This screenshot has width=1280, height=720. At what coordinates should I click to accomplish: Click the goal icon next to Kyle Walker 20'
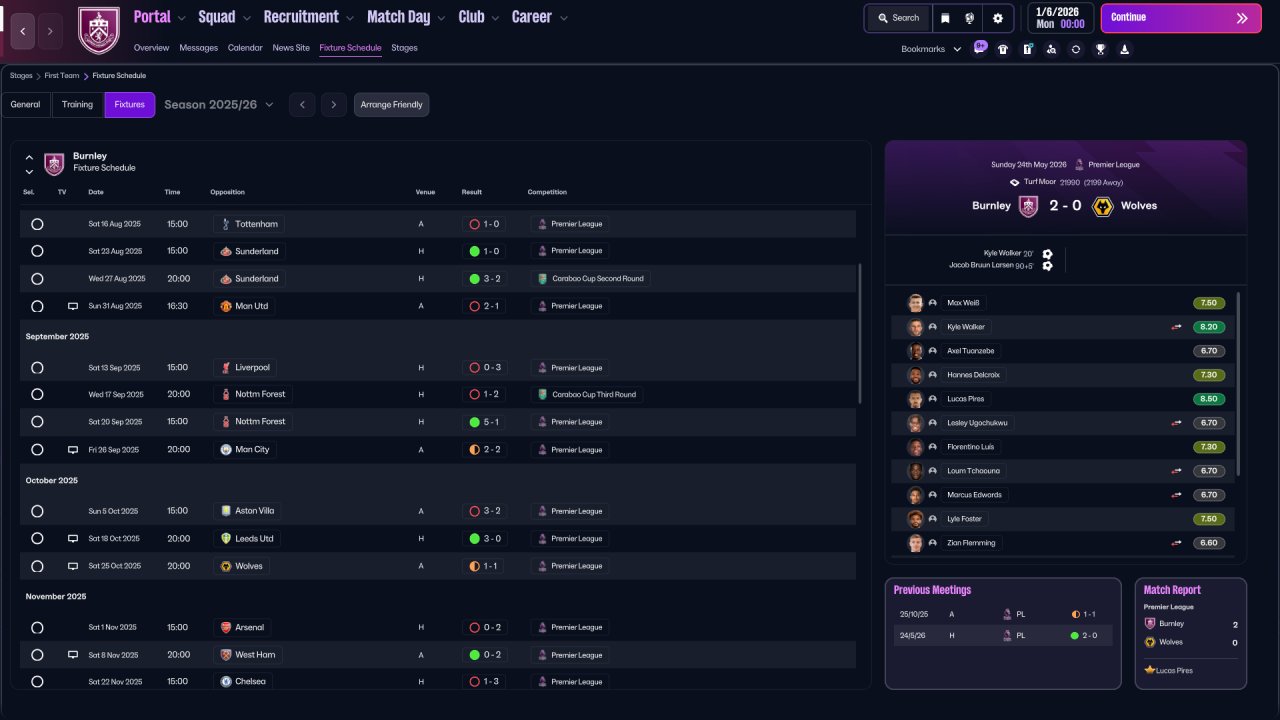(x=1047, y=254)
